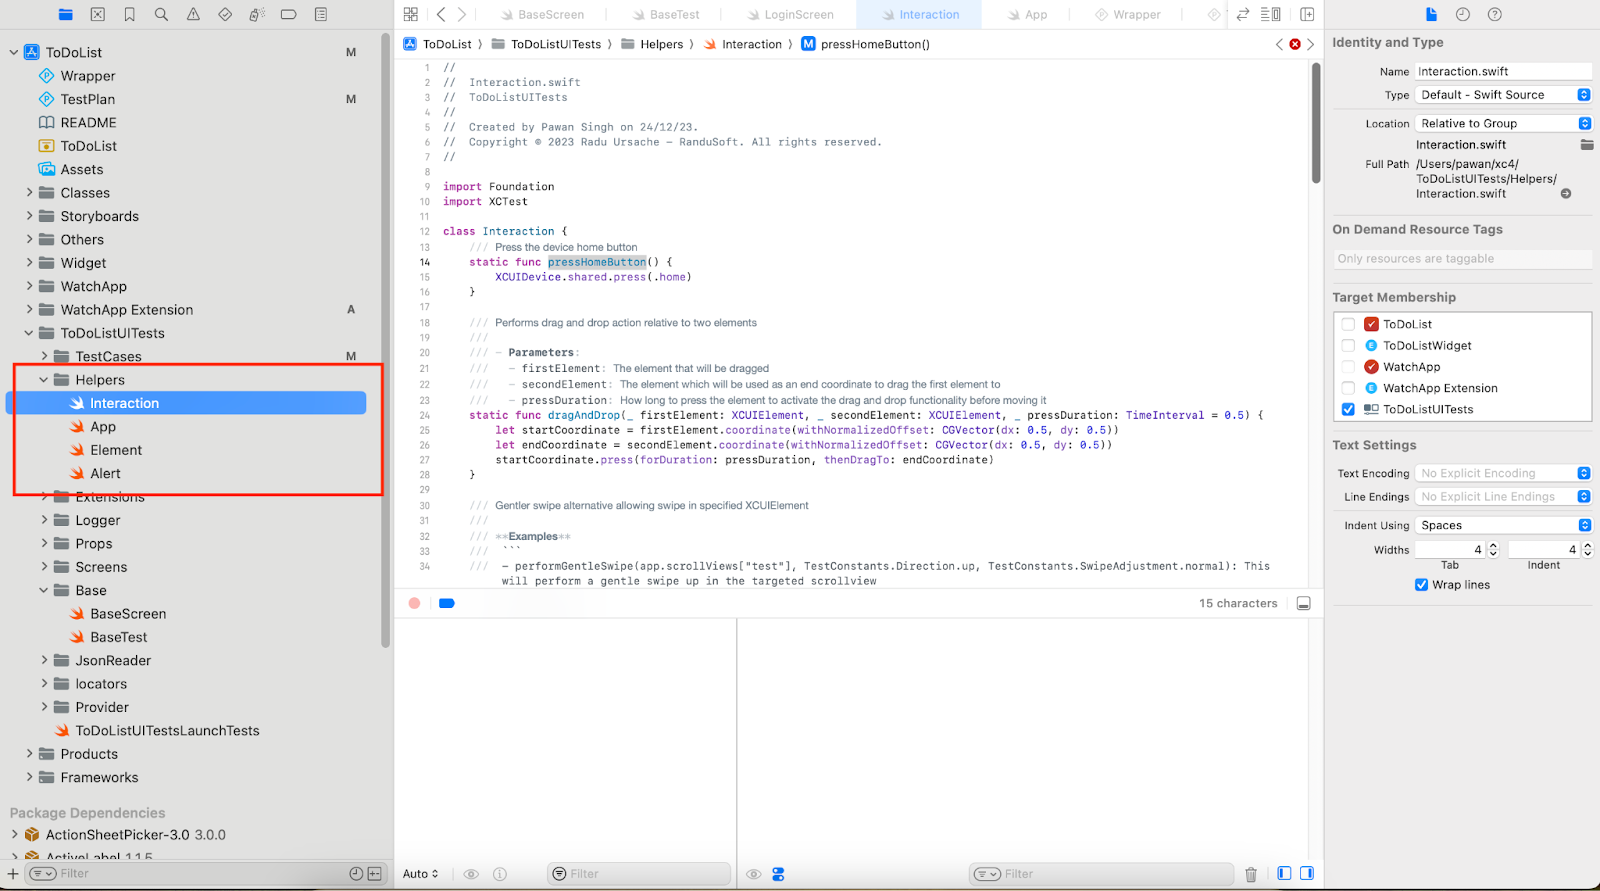Collapse the Helpers folder
Image resolution: width=1600 pixels, height=891 pixels.
(x=44, y=380)
